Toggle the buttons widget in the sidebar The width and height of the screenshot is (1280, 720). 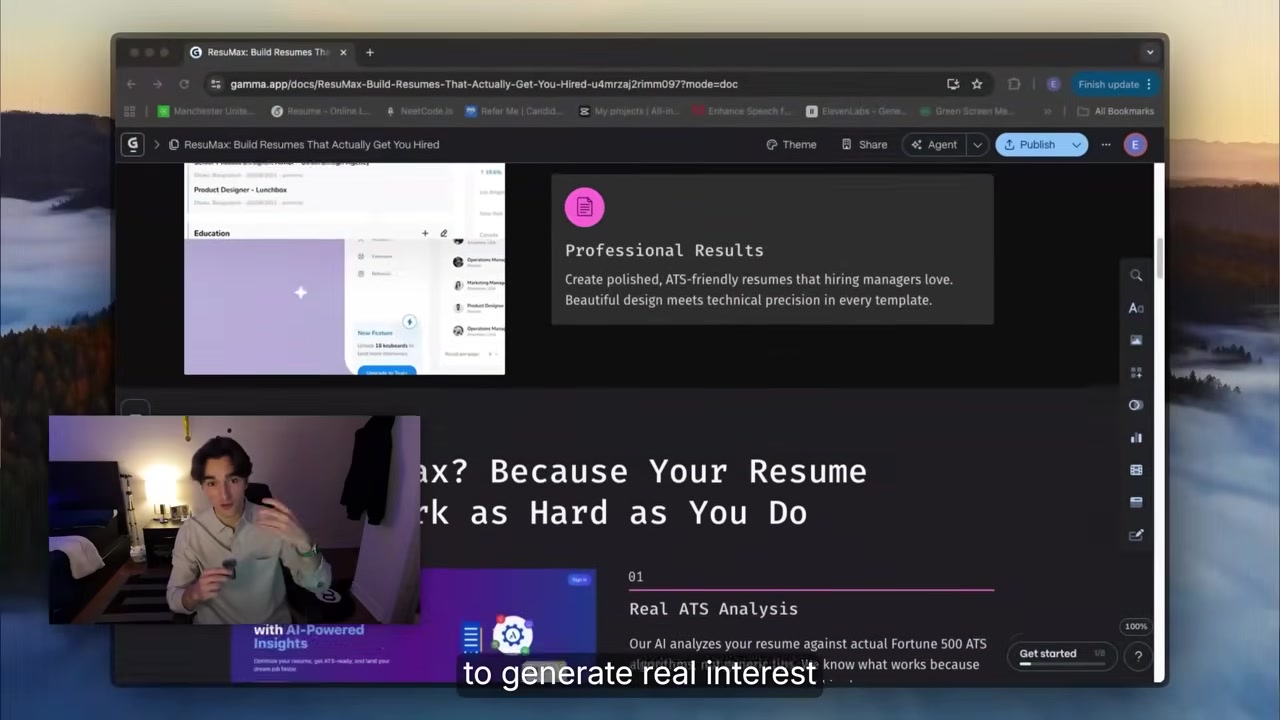(x=1136, y=405)
